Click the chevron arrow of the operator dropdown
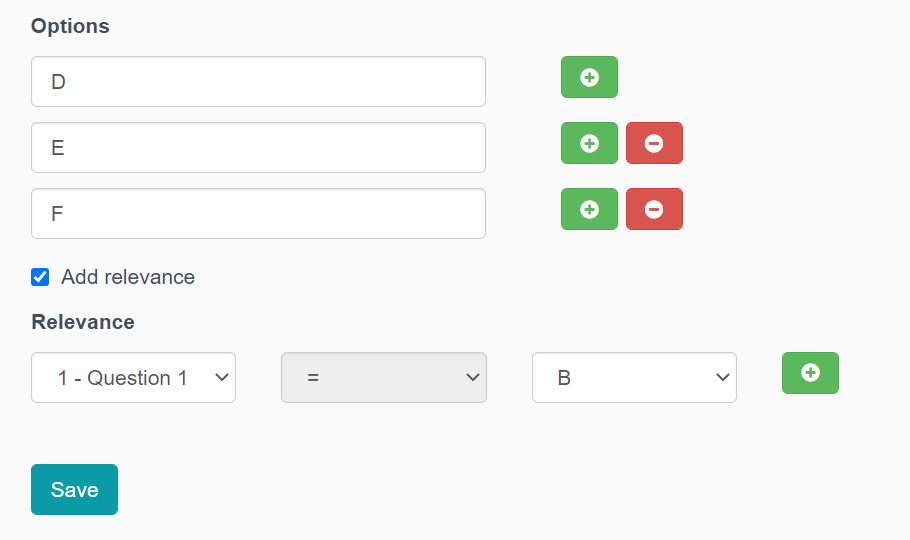The height and width of the screenshot is (540, 910). [x=473, y=378]
